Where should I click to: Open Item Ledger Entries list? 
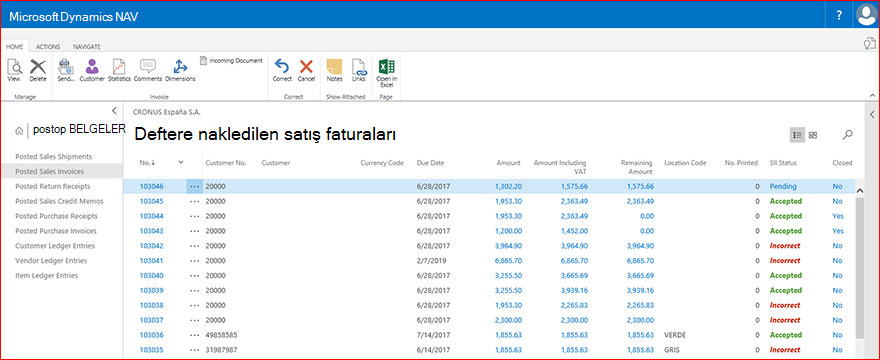tap(47, 275)
